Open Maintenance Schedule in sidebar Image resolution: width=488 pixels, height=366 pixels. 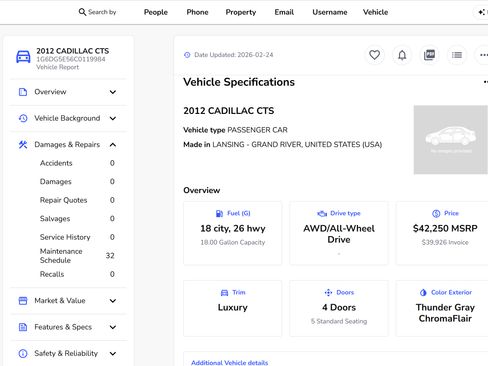point(61,256)
